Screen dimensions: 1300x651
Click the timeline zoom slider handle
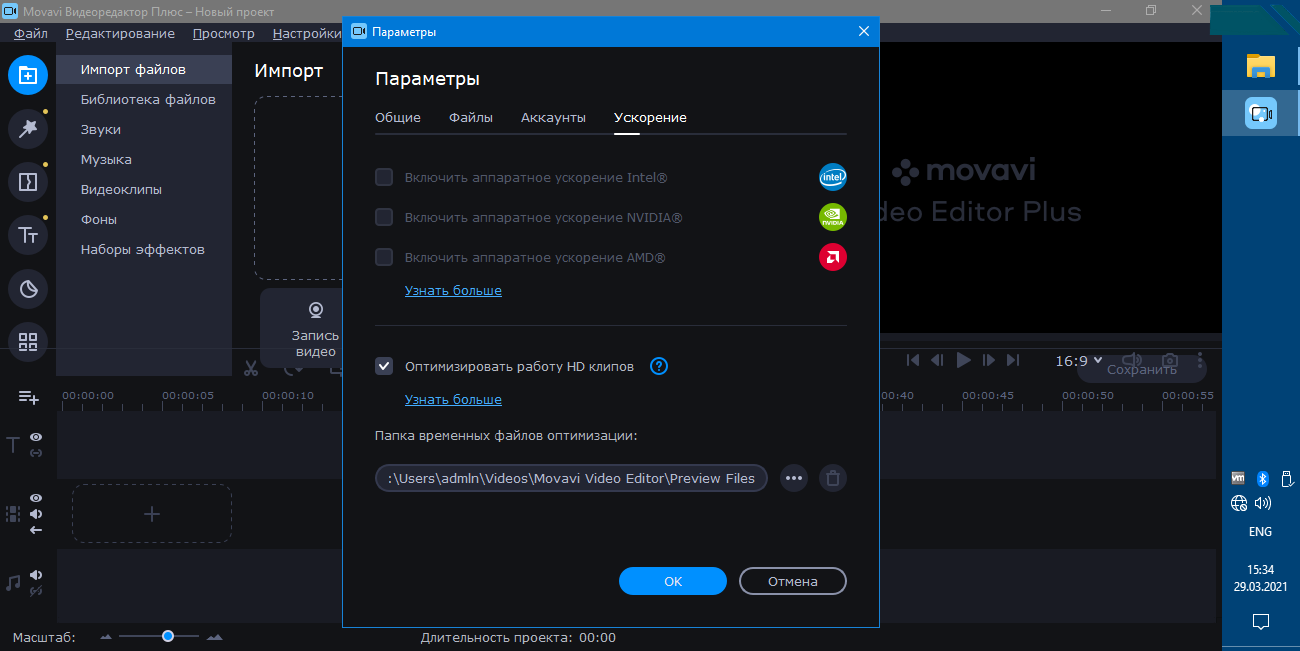click(x=168, y=636)
